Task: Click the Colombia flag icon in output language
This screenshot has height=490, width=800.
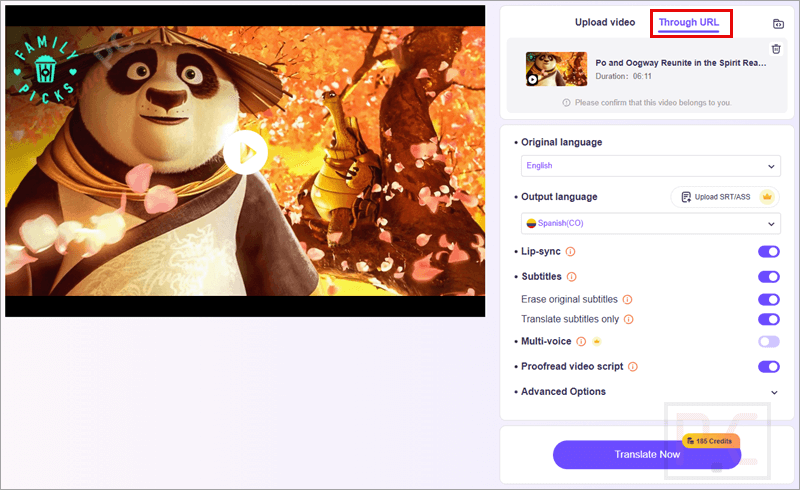Action: (531, 224)
